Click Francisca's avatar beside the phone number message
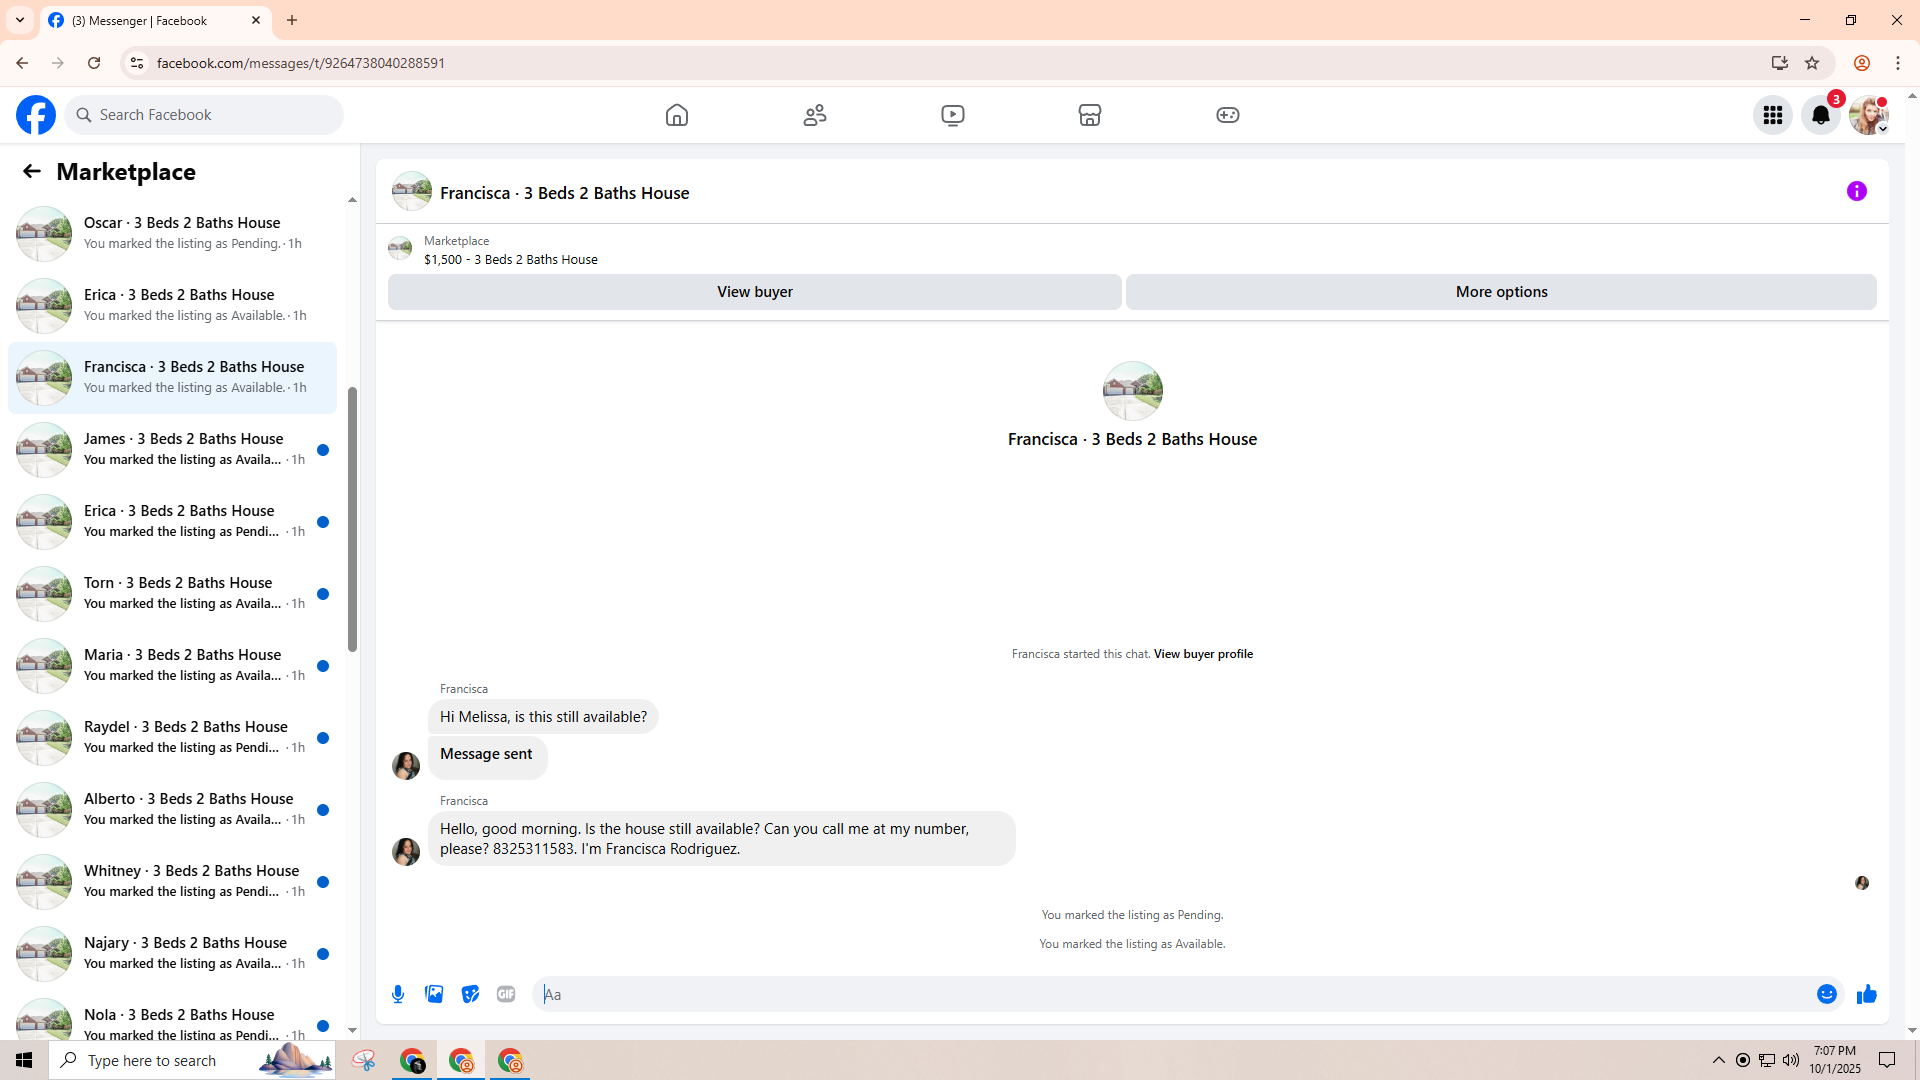The height and width of the screenshot is (1080, 1920). coord(406,852)
